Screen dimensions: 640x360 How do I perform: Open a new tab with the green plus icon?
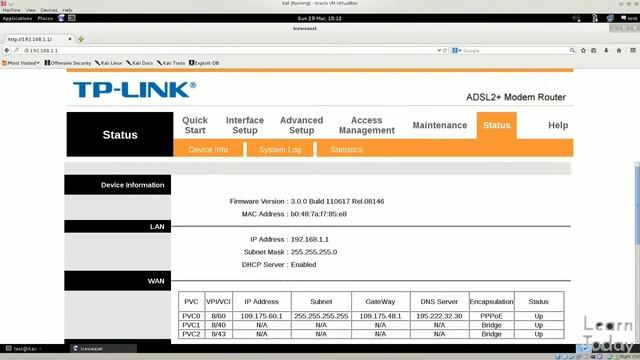click(x=81, y=39)
